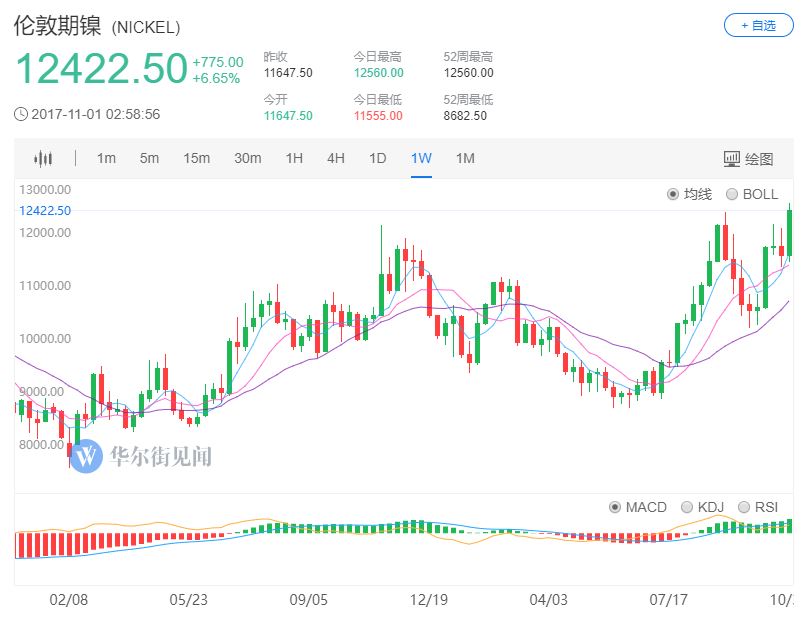Switch to the 1H timeframe
The width and height of the screenshot is (809, 618).
coord(293,158)
